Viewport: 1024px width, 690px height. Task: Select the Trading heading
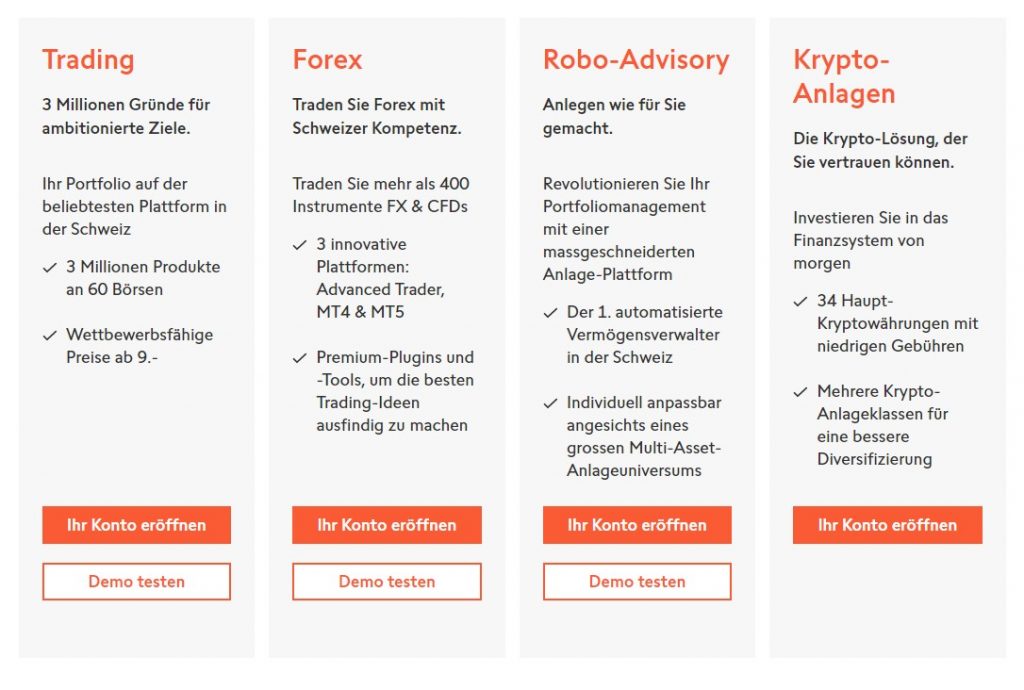coord(88,59)
